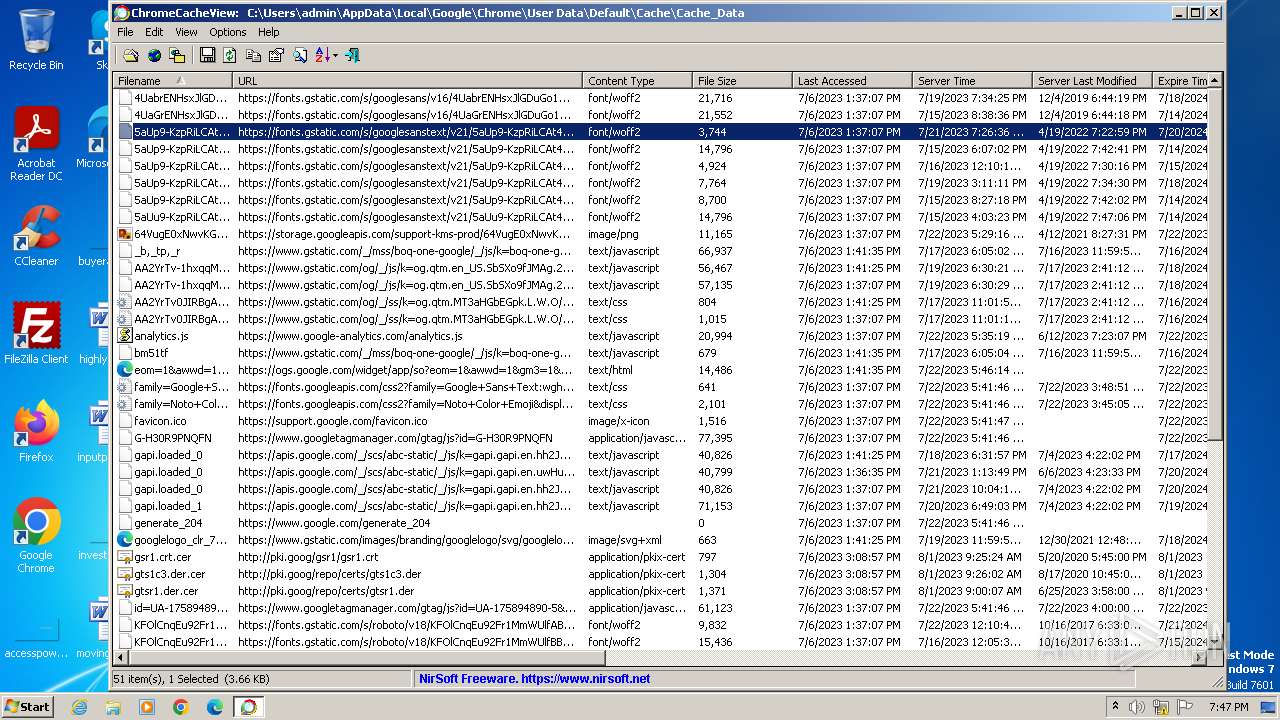Sort by the Content Type column header
This screenshot has height=720, width=1280.
coord(638,81)
